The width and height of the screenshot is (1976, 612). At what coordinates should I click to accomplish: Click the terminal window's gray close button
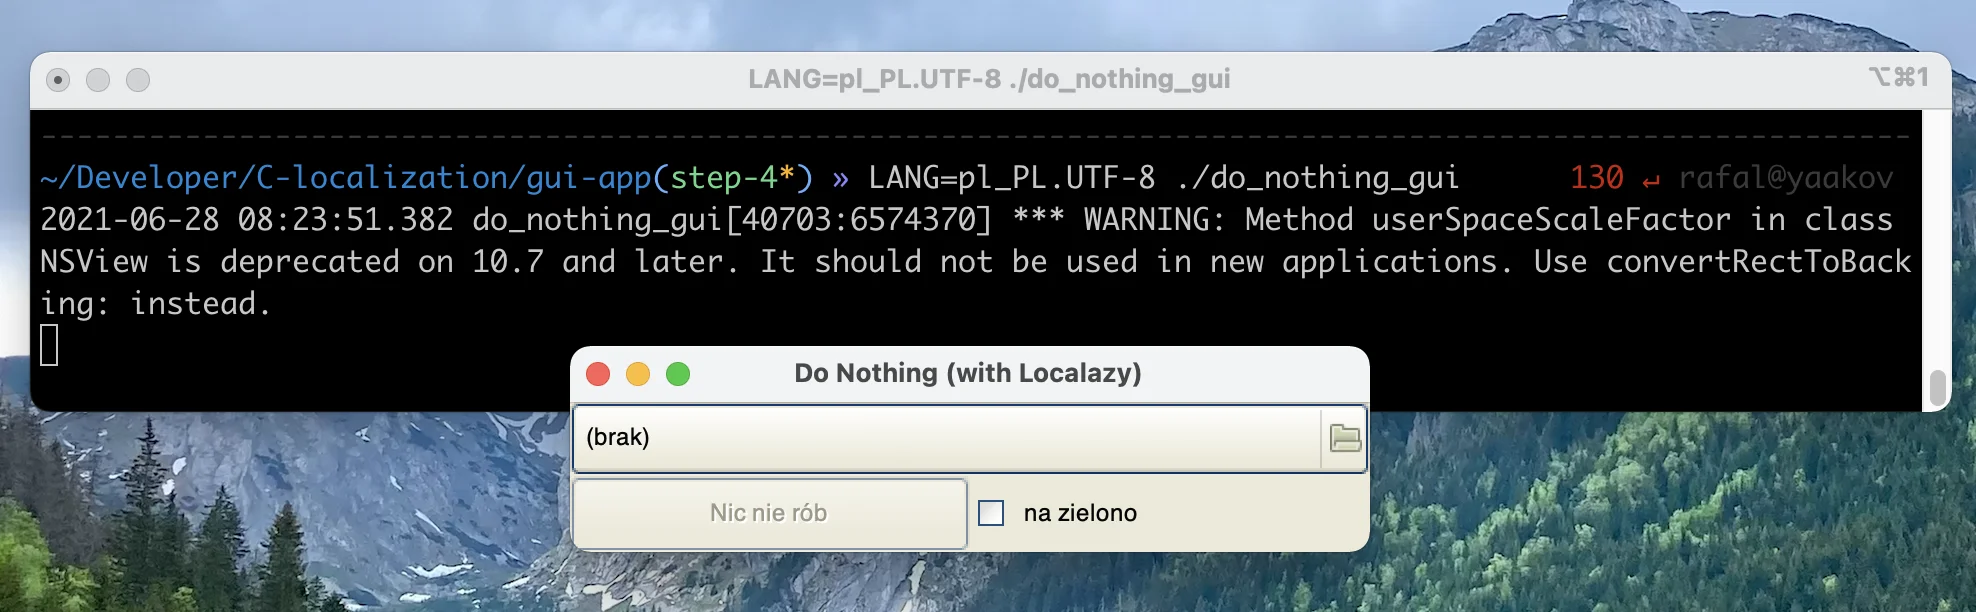click(x=58, y=80)
